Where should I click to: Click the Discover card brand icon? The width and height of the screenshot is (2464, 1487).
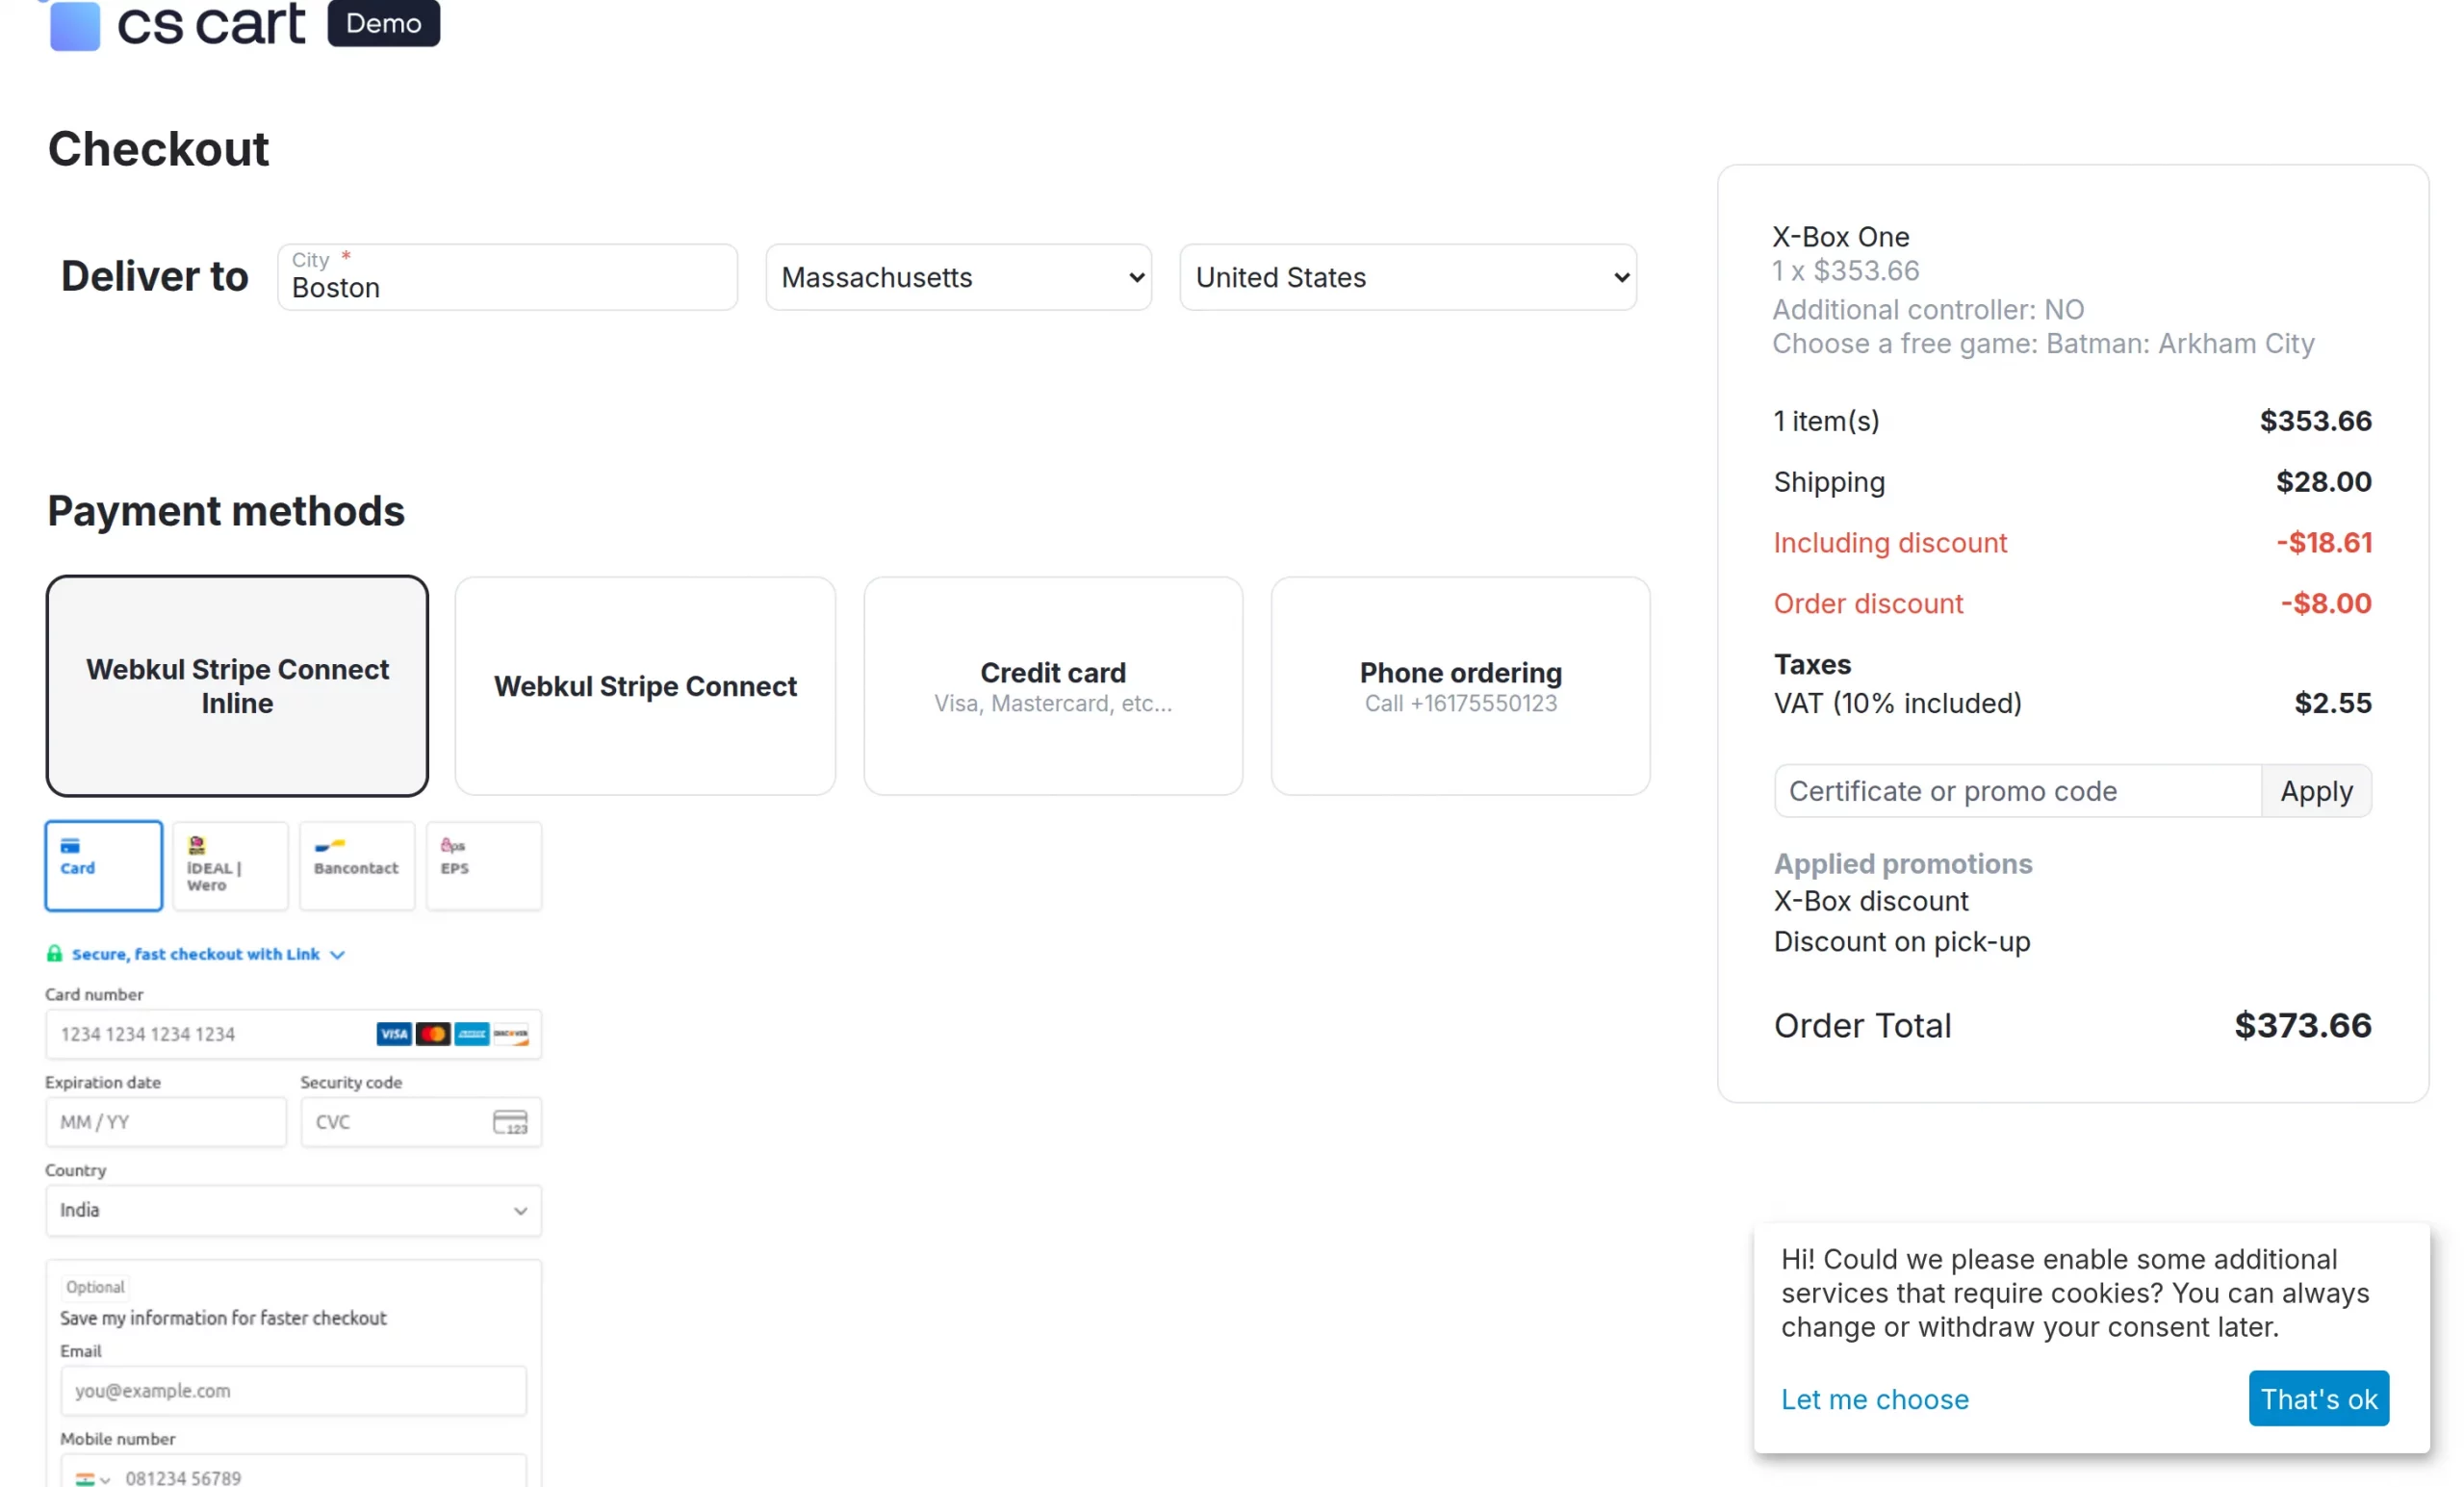pyautogui.click(x=510, y=1034)
